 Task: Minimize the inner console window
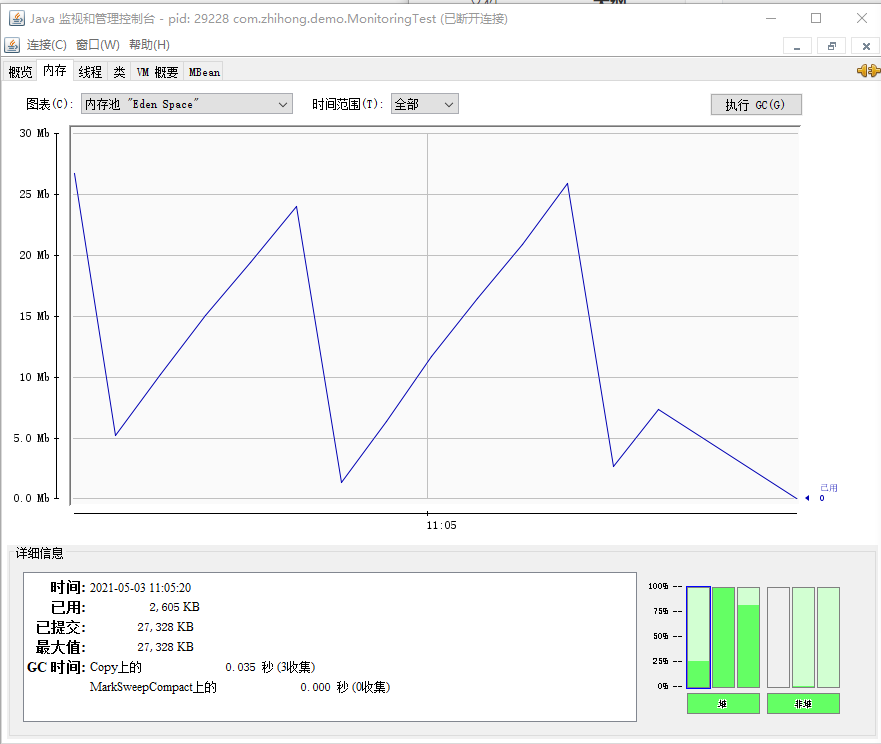[797, 46]
